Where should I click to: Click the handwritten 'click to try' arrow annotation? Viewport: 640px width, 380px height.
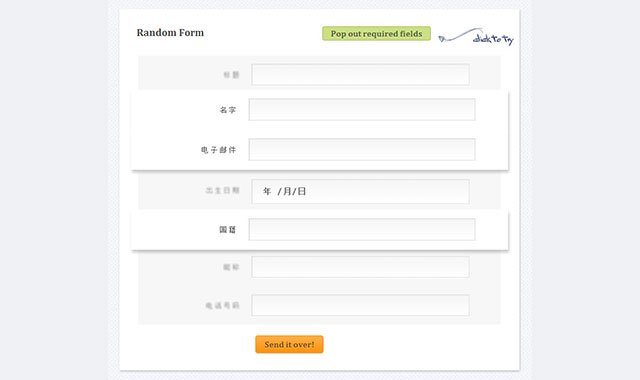click(476, 37)
